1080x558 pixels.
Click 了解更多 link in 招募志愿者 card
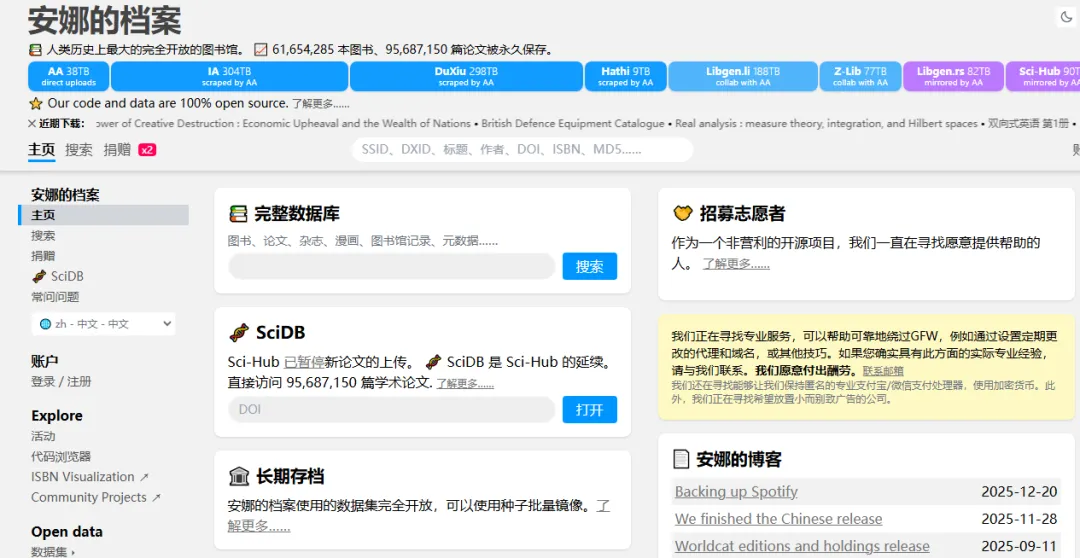736,264
